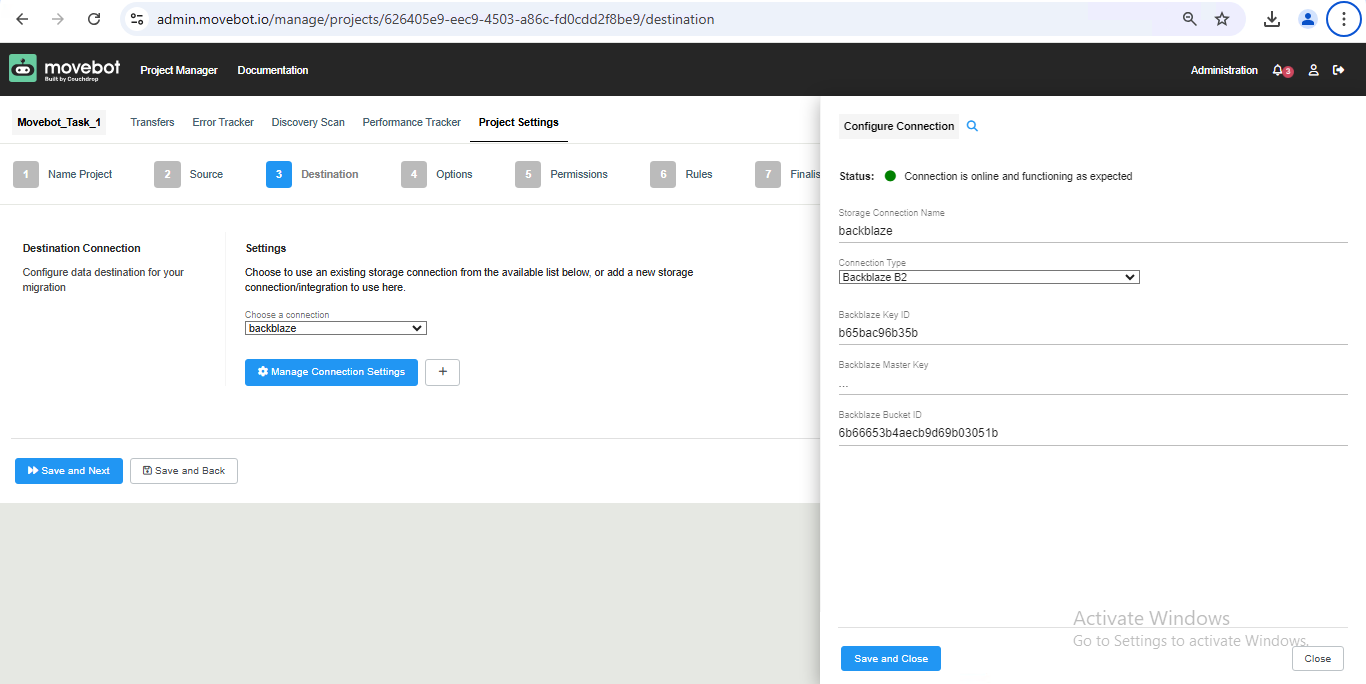Click the movebot logo
Image resolution: width=1366 pixels, height=684 pixels.
[65, 69]
